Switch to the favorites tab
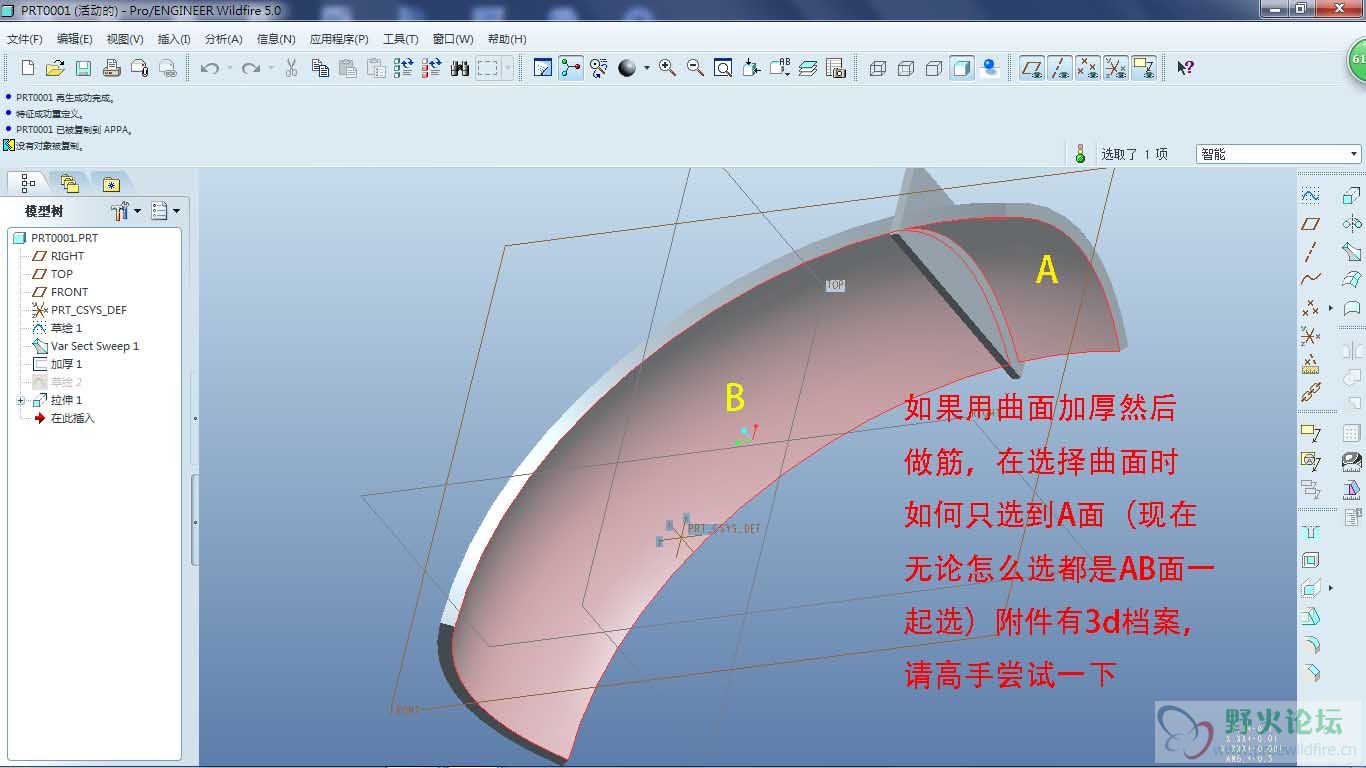 (111, 184)
